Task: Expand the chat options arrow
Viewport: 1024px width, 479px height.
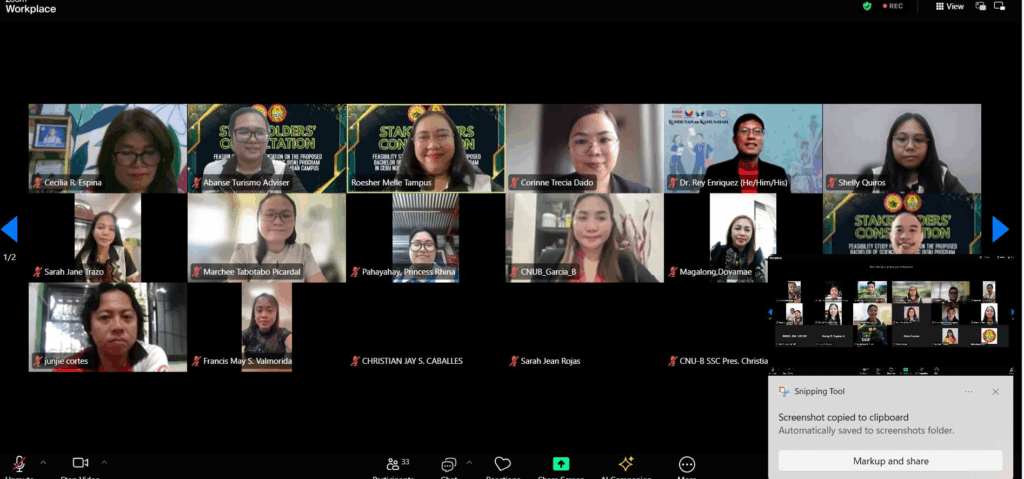Action: (x=469, y=463)
